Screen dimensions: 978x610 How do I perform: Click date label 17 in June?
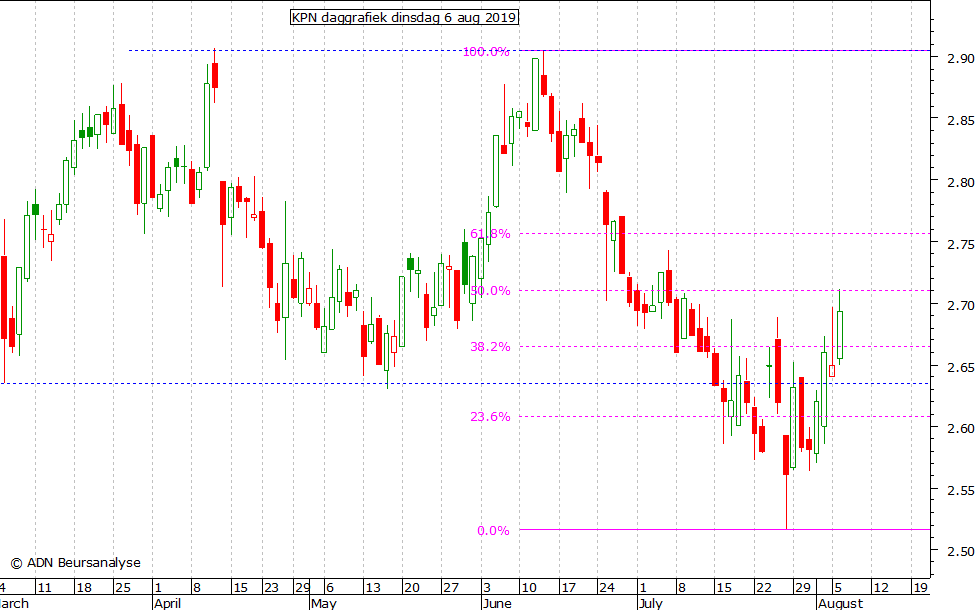[568, 588]
